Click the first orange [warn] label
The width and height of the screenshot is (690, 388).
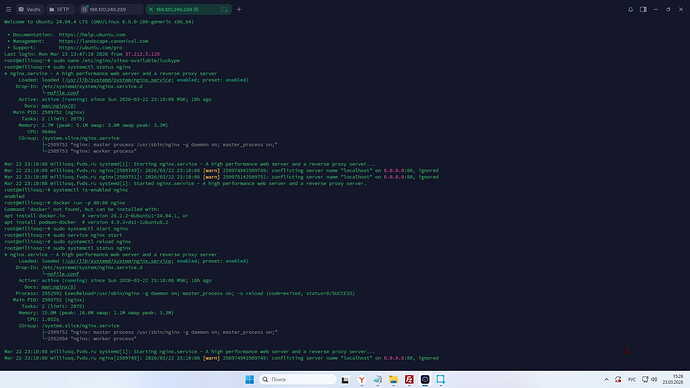click(211, 171)
